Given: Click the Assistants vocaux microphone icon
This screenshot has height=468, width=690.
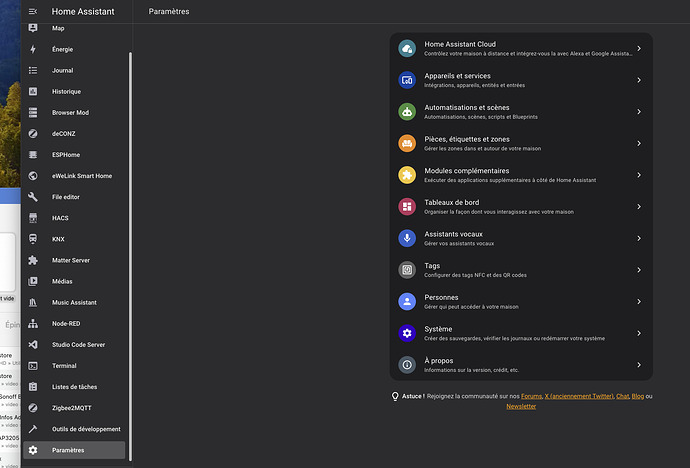Looking at the screenshot, I should point(407,238).
